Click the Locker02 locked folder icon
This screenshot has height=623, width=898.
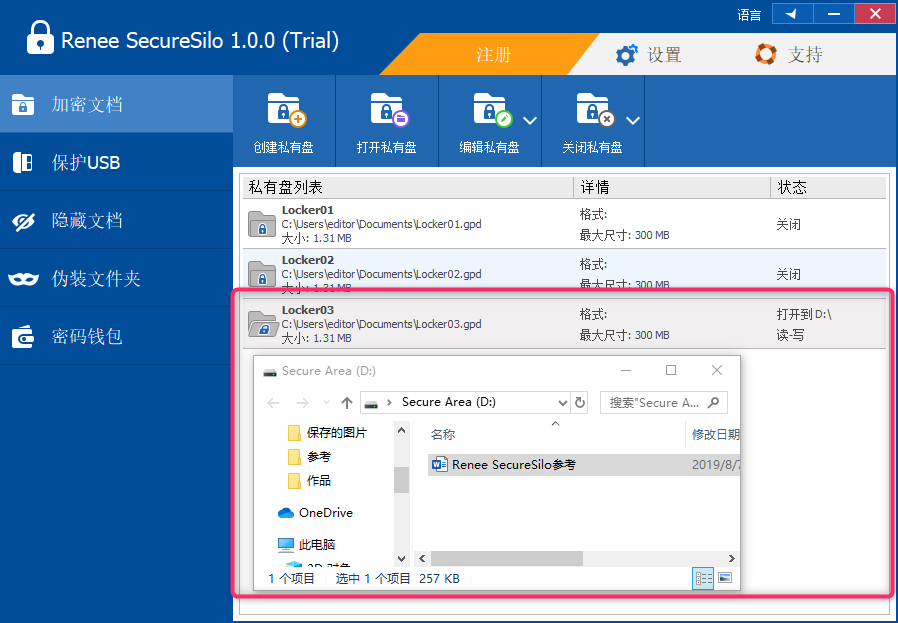coord(262,274)
